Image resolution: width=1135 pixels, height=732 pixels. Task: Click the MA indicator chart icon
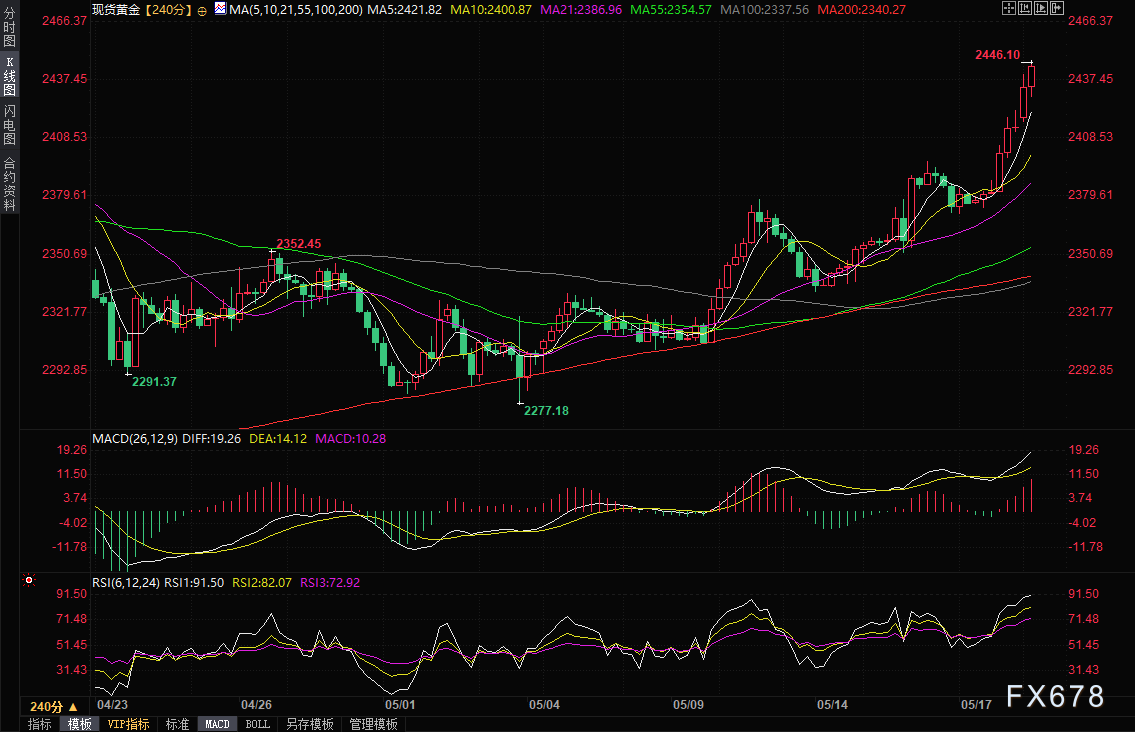[219, 9]
